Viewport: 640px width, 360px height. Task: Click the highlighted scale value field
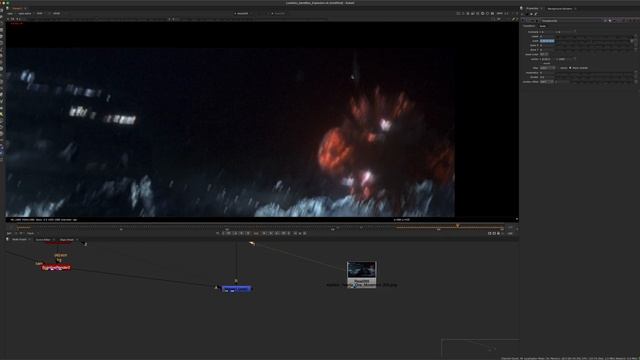coord(547,41)
